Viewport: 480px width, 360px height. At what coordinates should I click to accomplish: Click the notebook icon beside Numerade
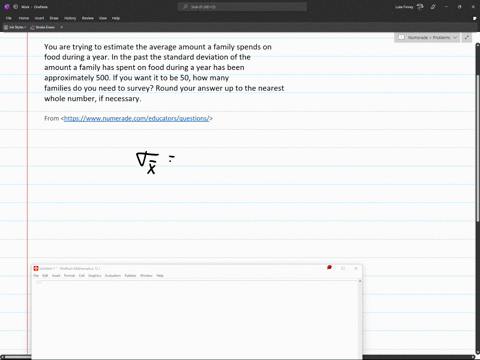point(401,37)
